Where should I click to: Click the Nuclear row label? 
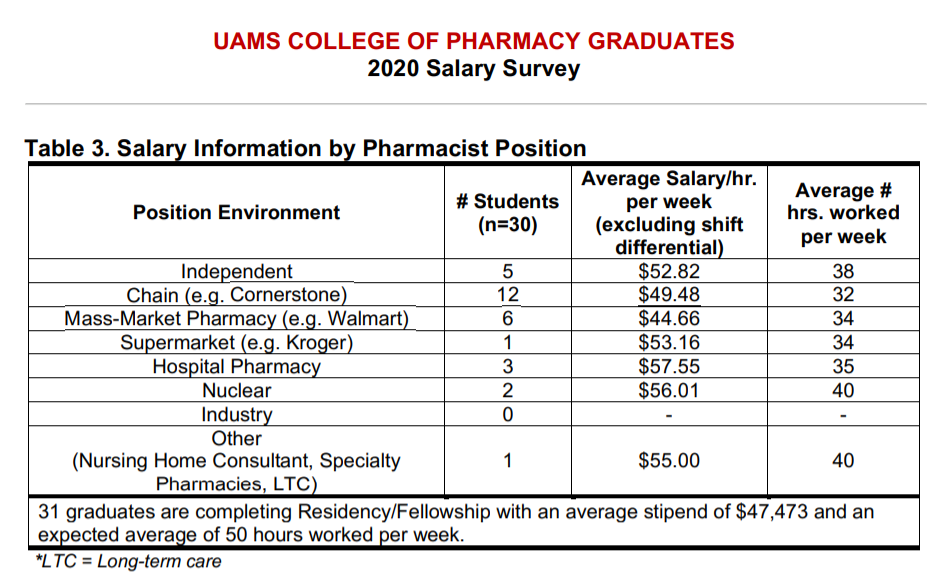tap(236, 391)
